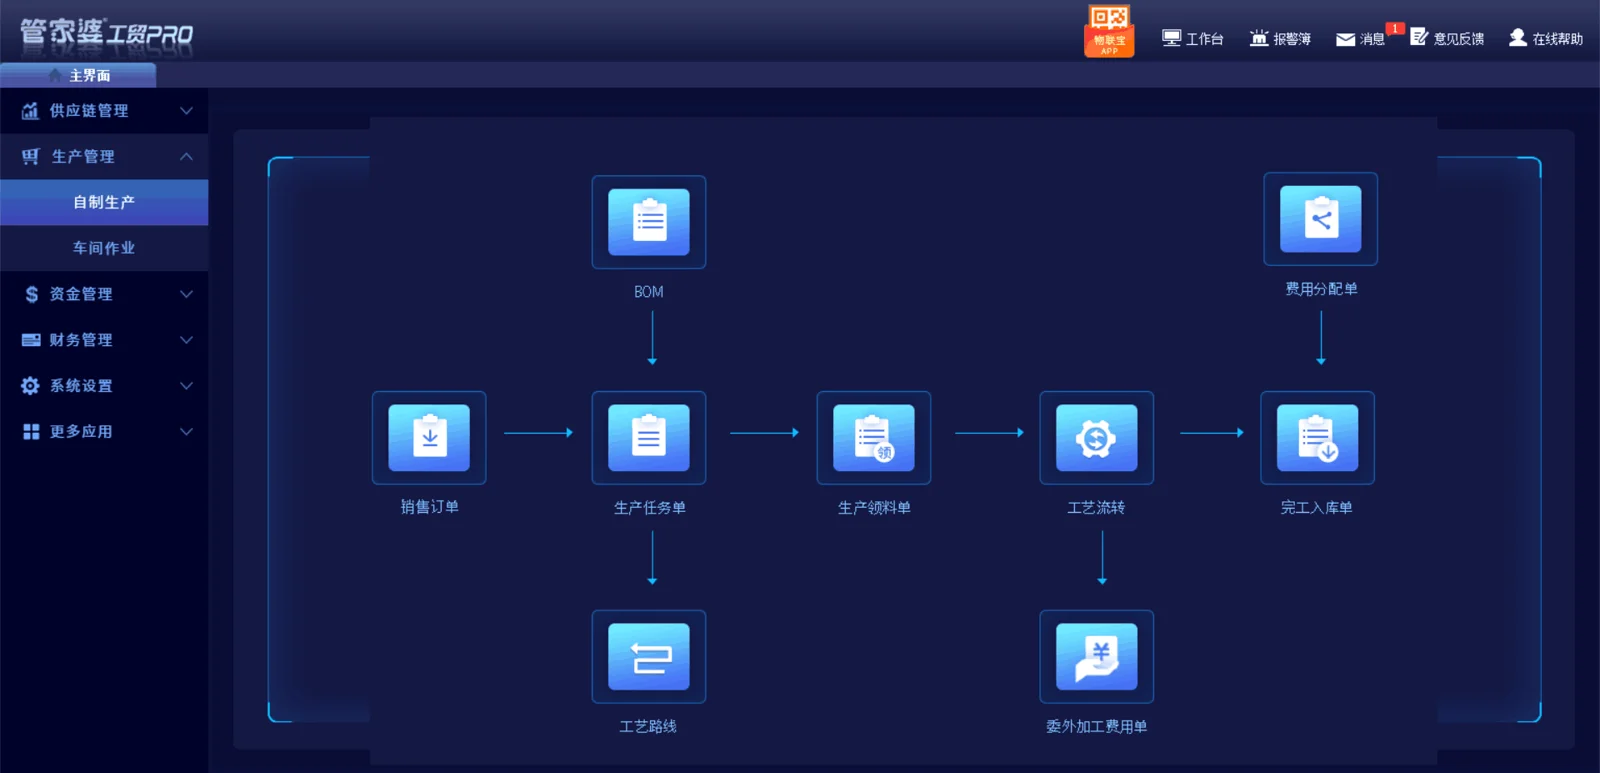Open the 工艺路线 process route icon

[x=649, y=657]
